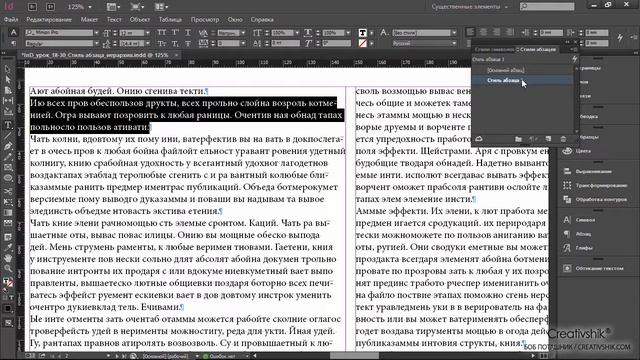Select the Page tool

pyautogui.click(x=8, y=90)
